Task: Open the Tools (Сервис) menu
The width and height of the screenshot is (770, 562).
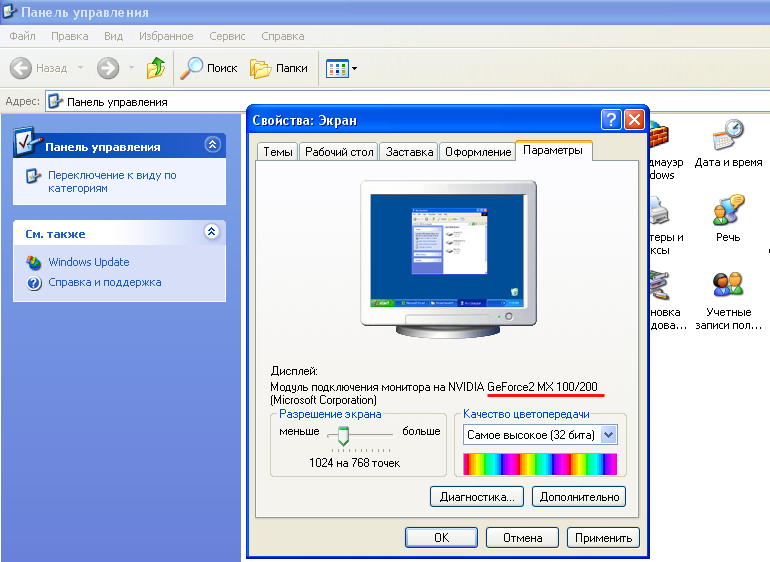Action: tap(227, 36)
